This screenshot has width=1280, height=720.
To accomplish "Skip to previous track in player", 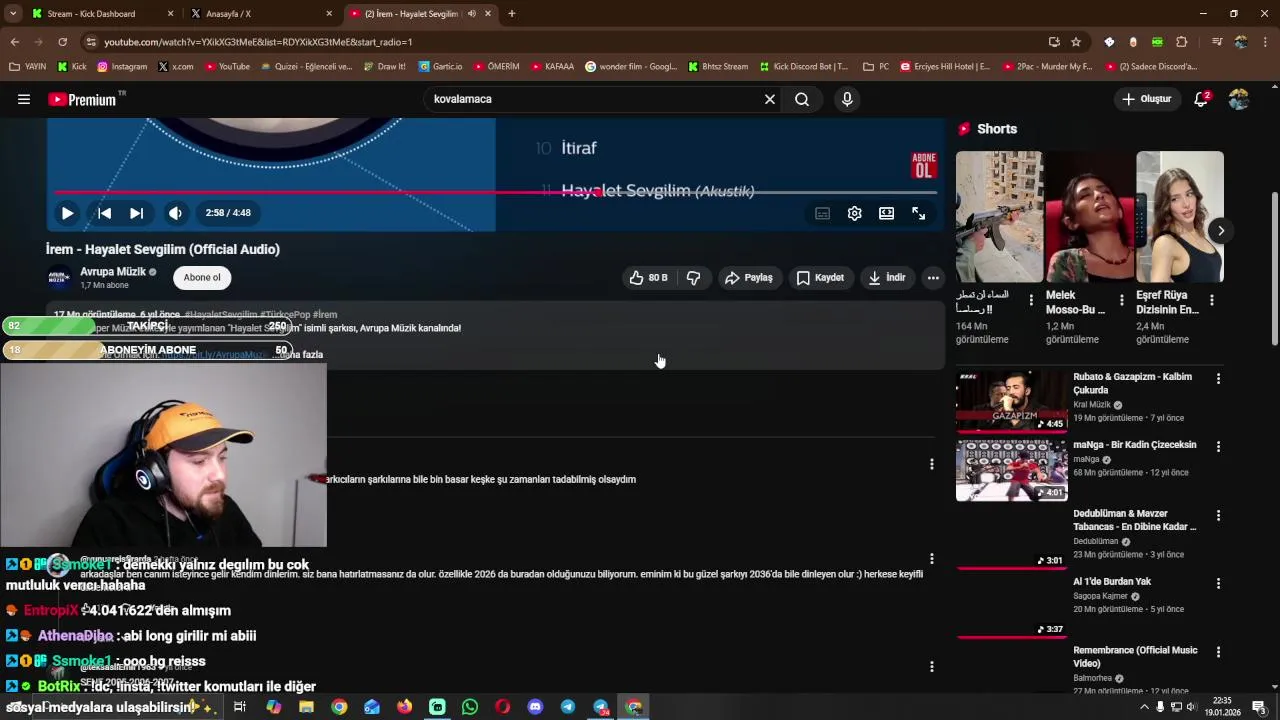I will pos(104,213).
